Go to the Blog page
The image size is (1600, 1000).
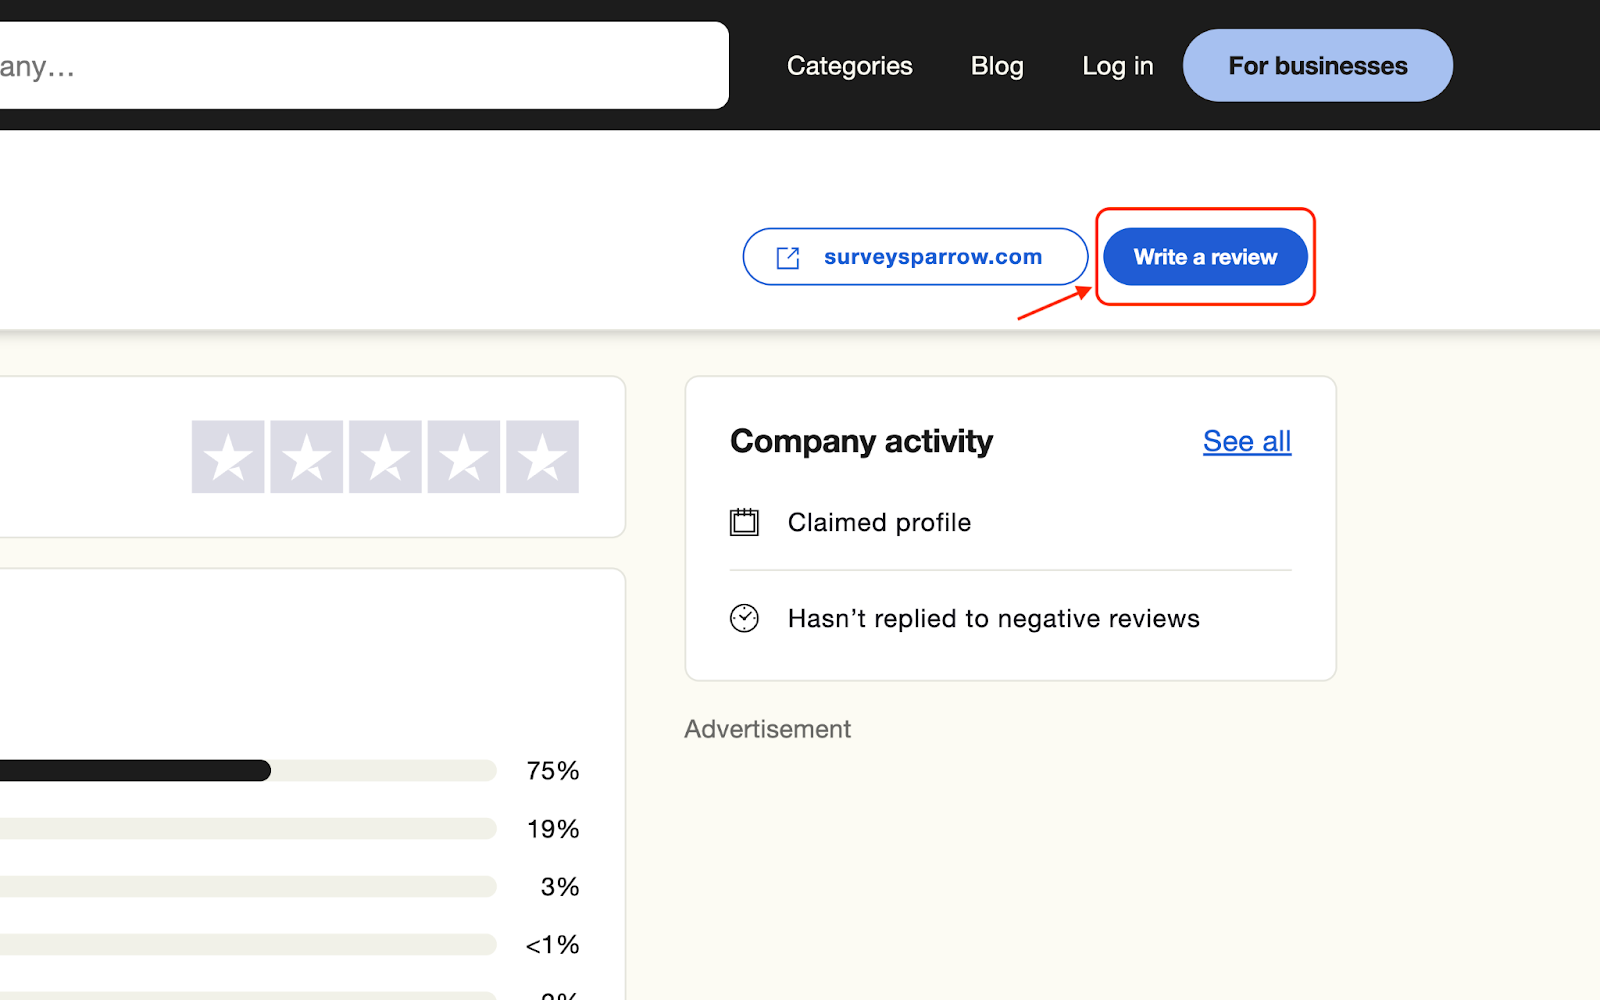tap(997, 66)
